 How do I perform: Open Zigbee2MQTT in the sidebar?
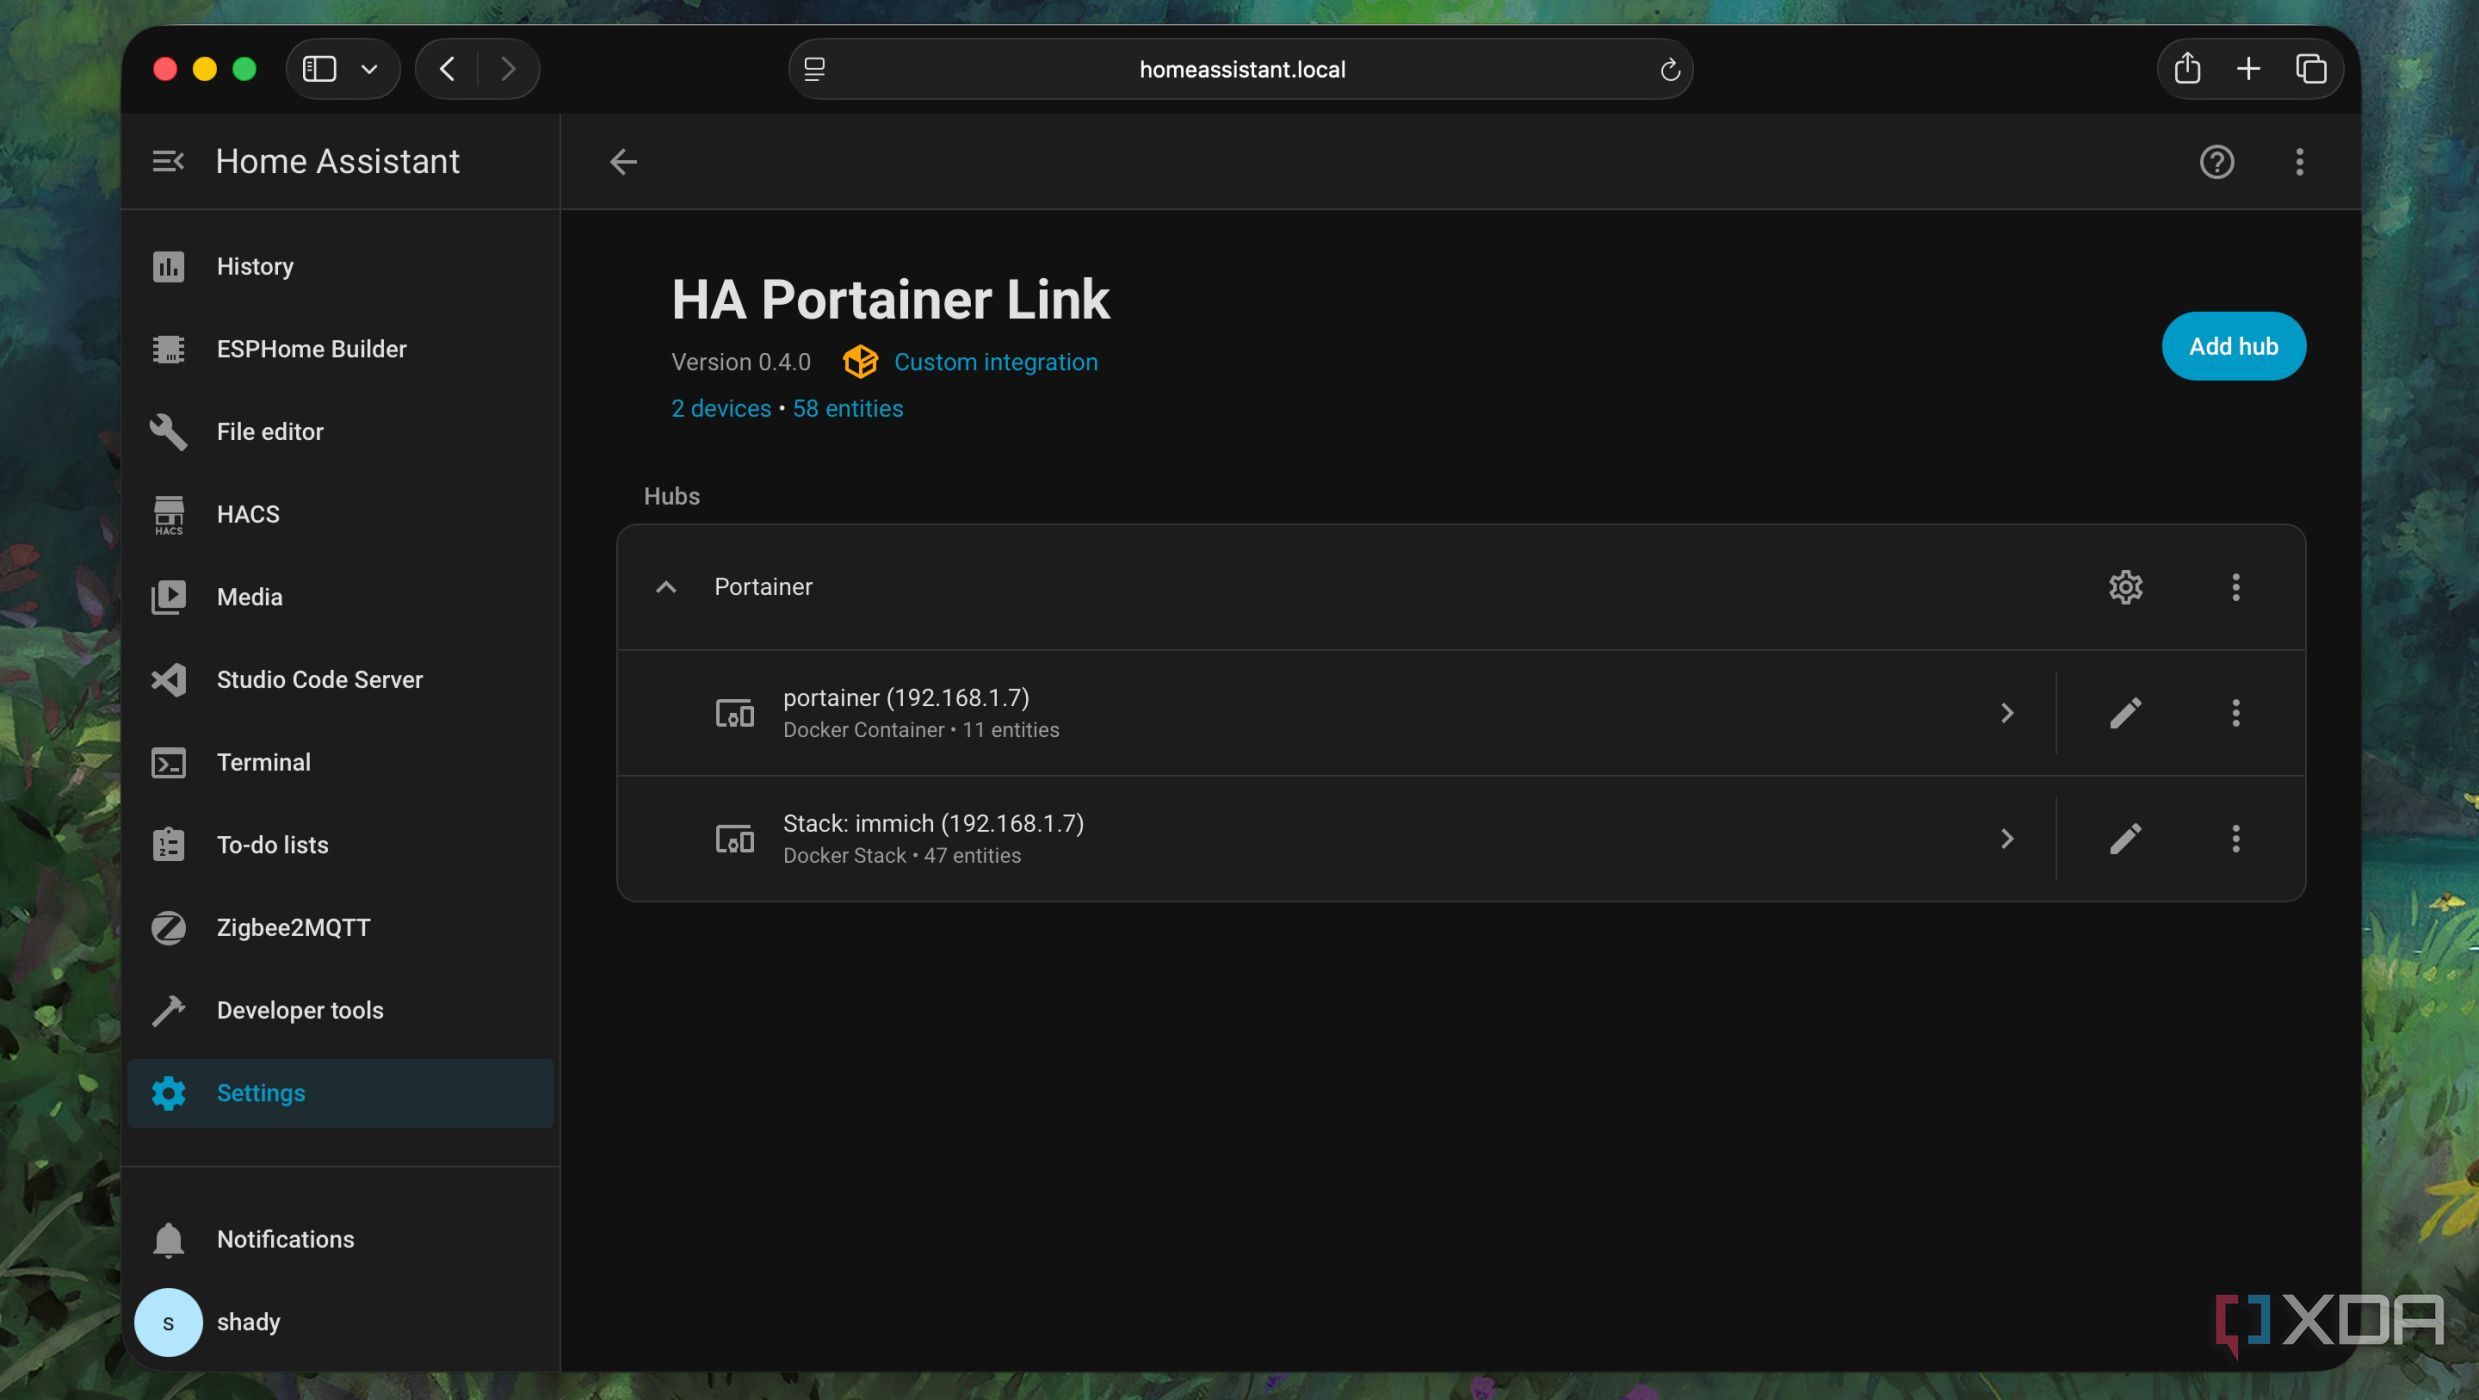[x=293, y=927]
